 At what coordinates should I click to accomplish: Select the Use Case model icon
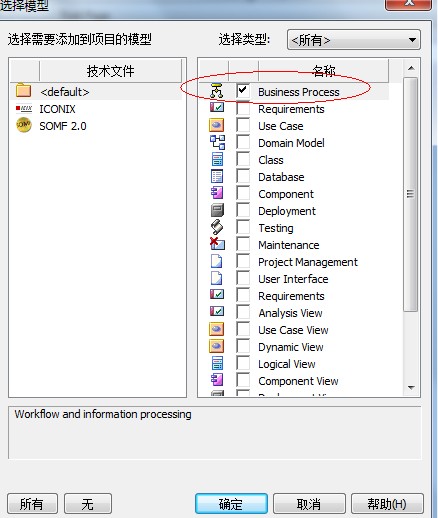[x=217, y=126]
